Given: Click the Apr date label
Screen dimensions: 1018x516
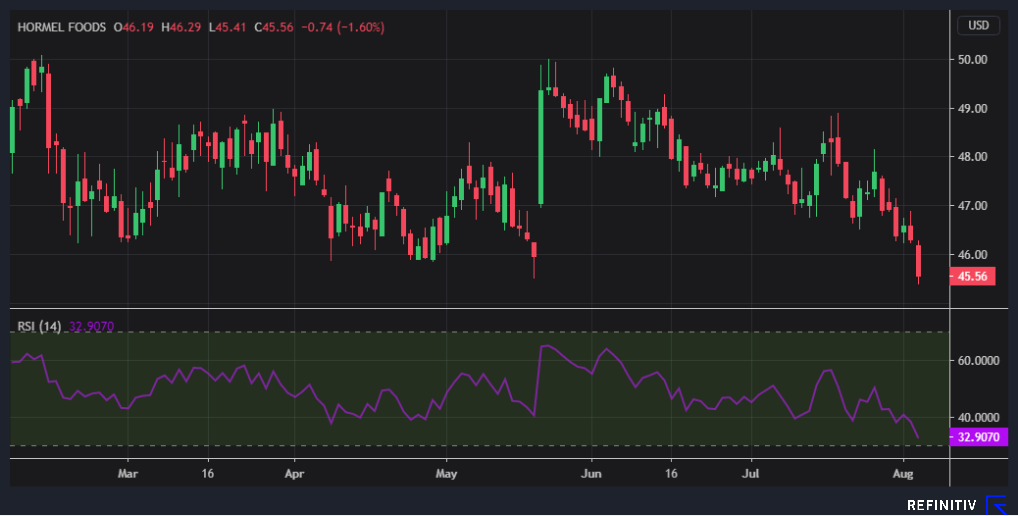Looking at the screenshot, I should pyautogui.click(x=295, y=474).
